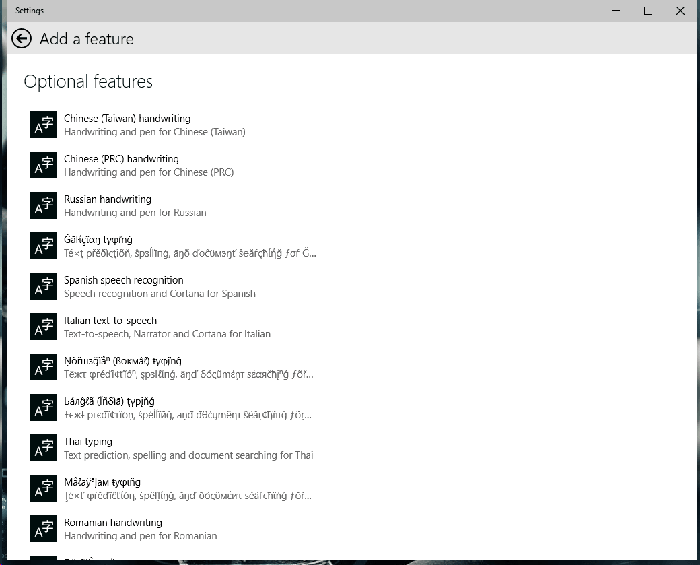The image size is (700, 565).
Task: Select Chinese (Taiwan) handwriting feature title
Action: click(127, 119)
